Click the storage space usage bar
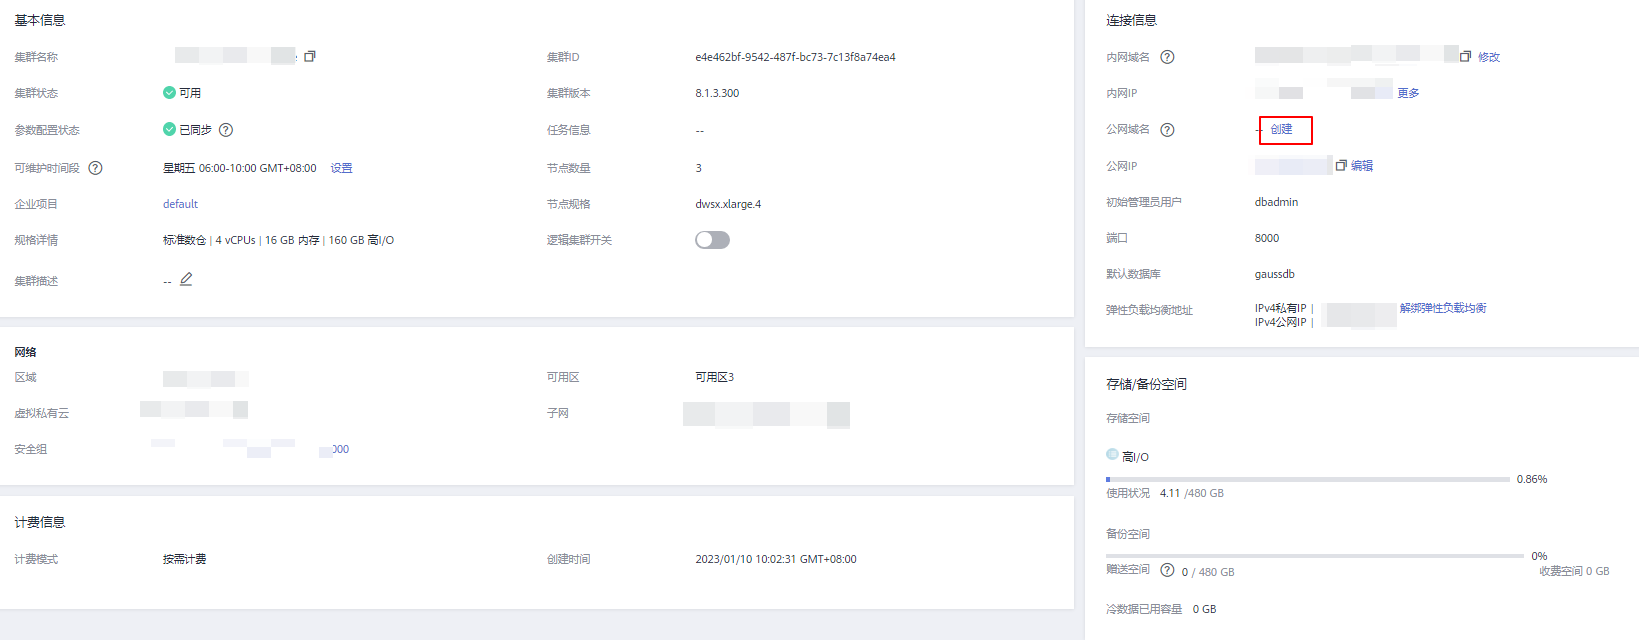This screenshot has width=1639, height=640. [x=1308, y=480]
